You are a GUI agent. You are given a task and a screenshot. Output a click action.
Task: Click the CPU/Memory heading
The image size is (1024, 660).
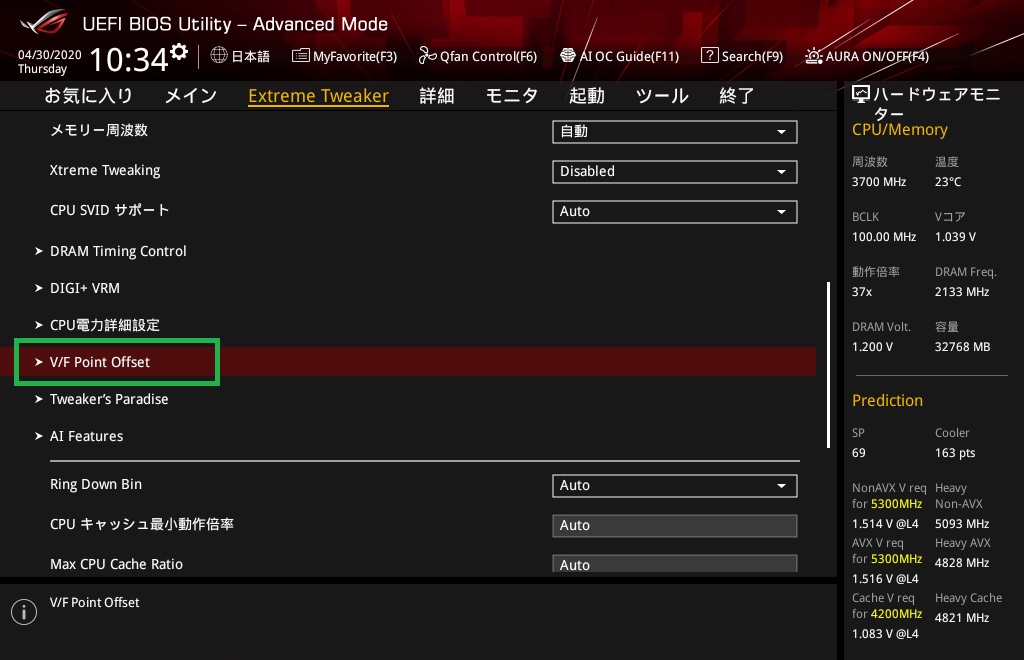click(899, 130)
